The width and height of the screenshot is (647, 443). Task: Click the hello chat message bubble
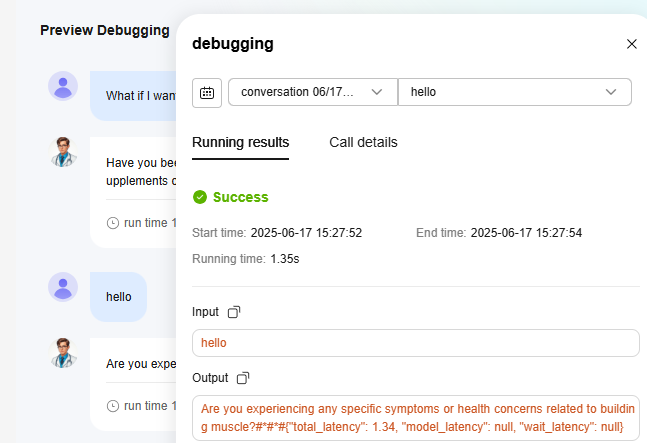coord(118,297)
